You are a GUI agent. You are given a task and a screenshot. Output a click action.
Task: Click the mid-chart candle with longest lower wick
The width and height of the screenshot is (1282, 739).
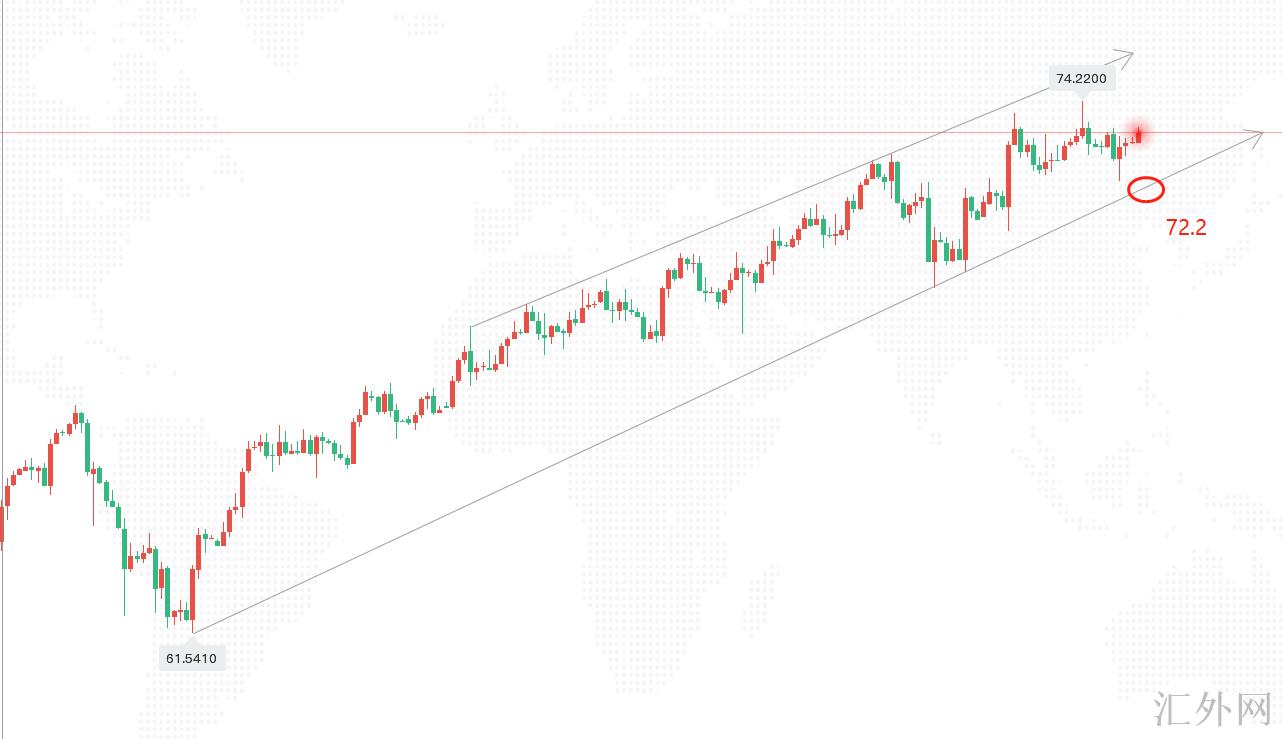pyautogui.click(x=743, y=300)
